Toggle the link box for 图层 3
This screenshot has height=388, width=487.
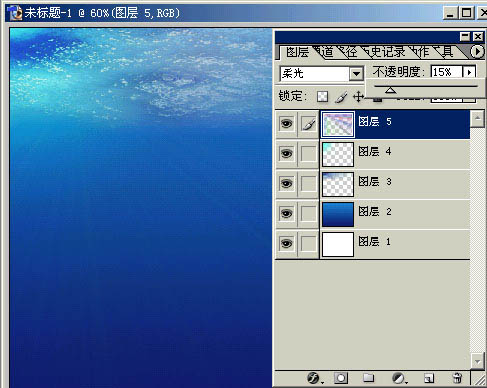coord(309,184)
